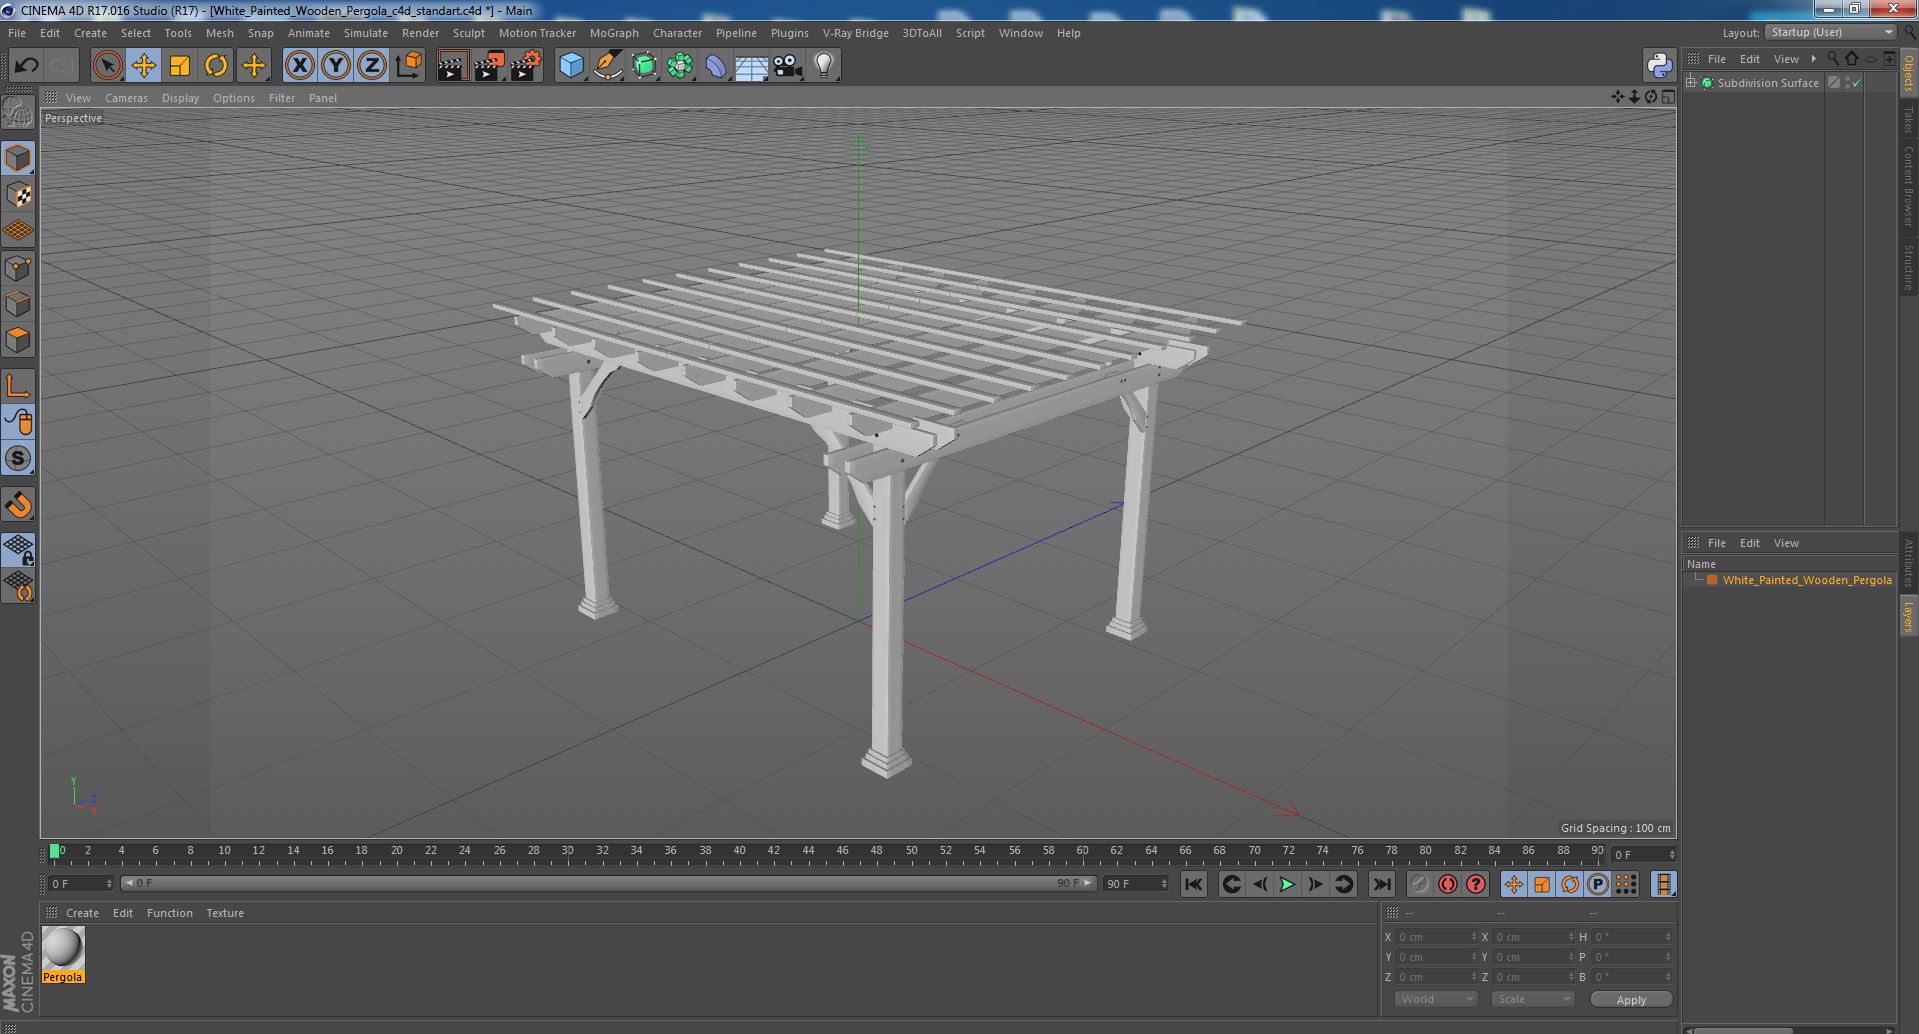Open material manager Texture menu

[225, 913]
